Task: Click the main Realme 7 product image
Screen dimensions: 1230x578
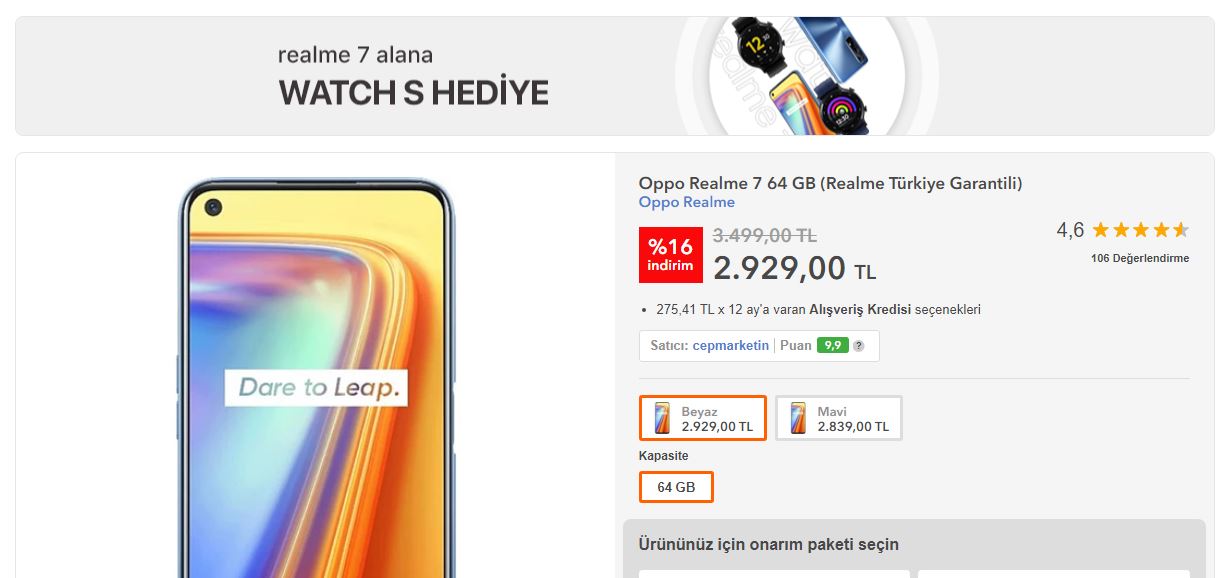Action: [316, 380]
